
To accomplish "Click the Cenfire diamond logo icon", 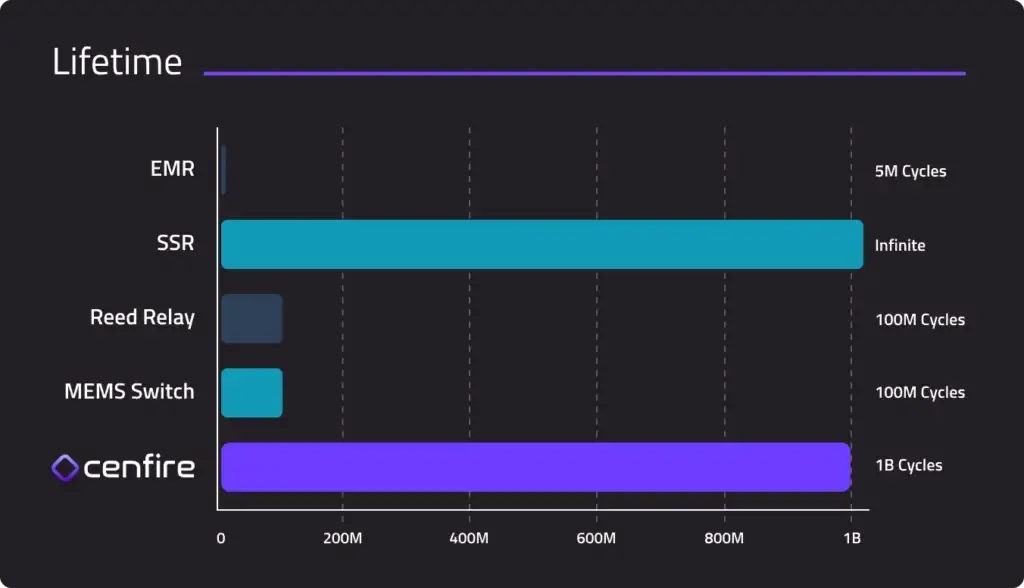I will pos(66,466).
